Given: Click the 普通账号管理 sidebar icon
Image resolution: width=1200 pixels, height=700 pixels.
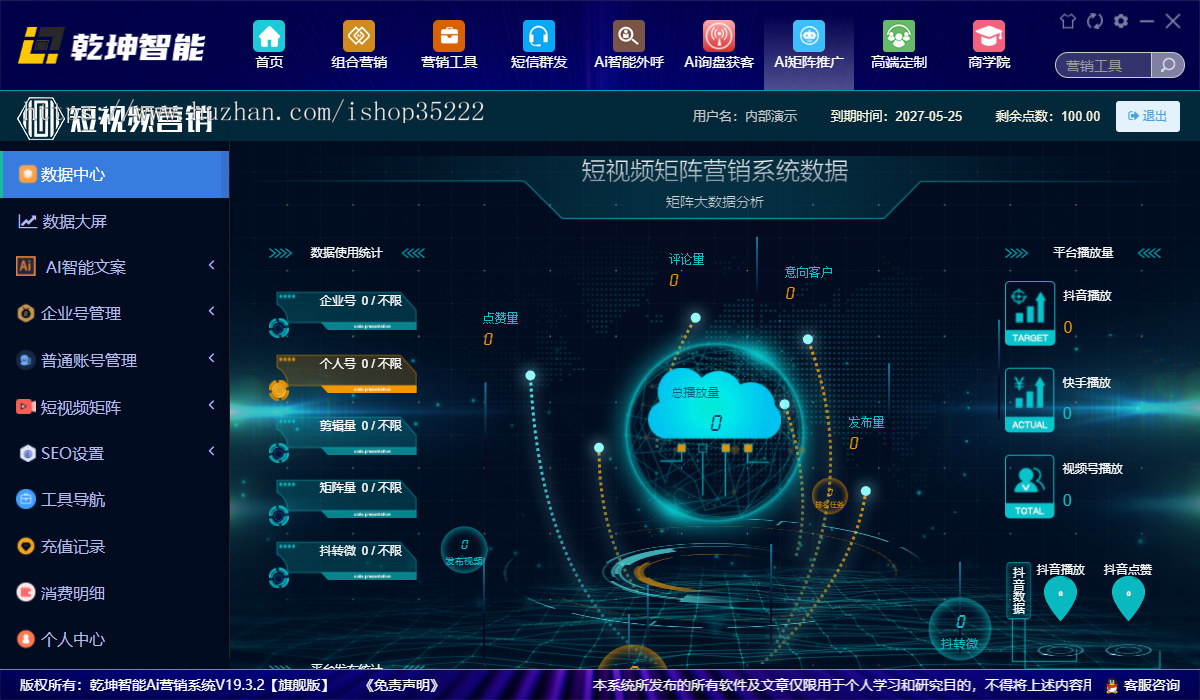Looking at the screenshot, I should pyautogui.click(x=26, y=360).
